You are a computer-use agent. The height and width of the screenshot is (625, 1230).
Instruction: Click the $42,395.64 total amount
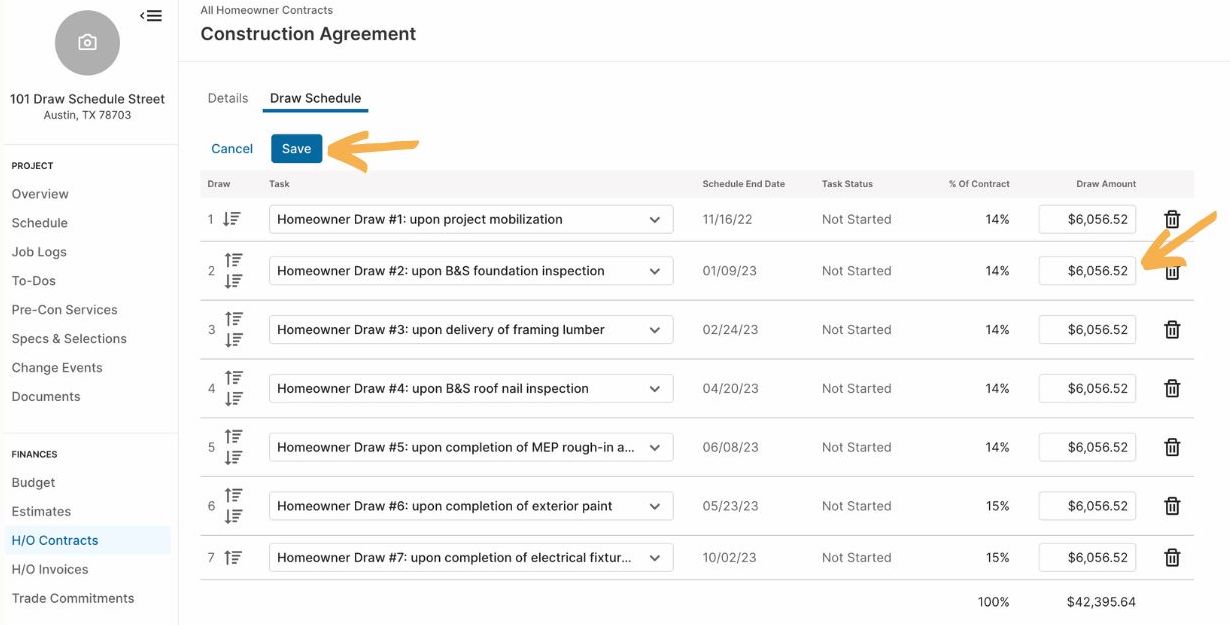pyautogui.click(x=1101, y=602)
